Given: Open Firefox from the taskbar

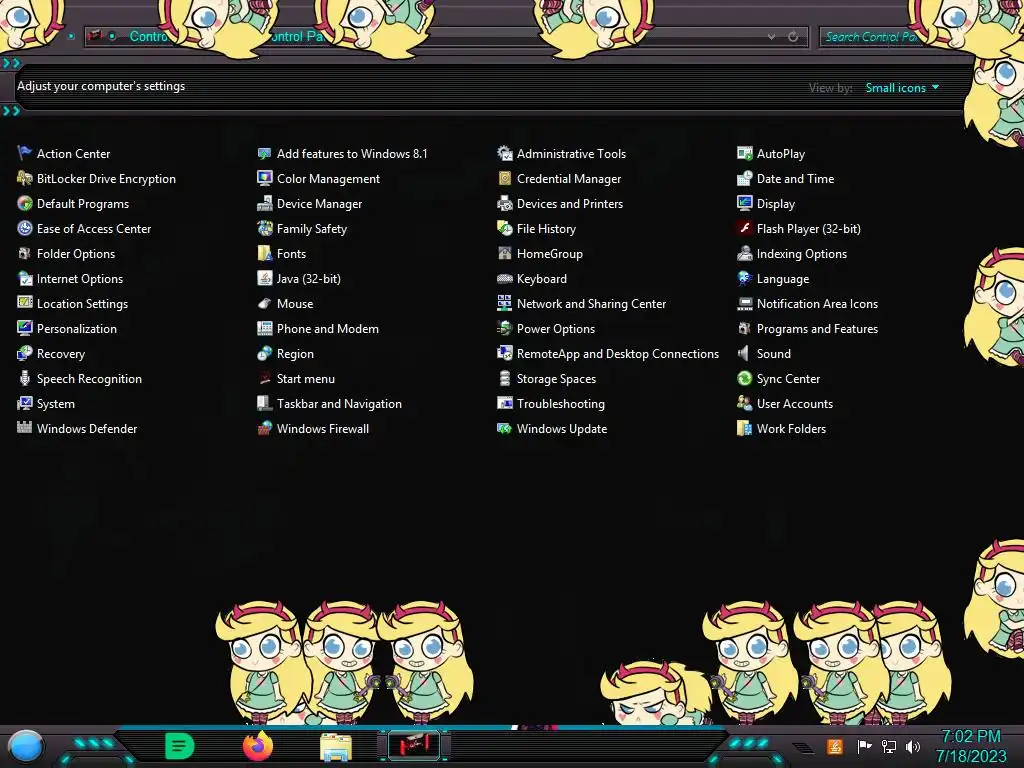Looking at the screenshot, I should click(x=258, y=746).
